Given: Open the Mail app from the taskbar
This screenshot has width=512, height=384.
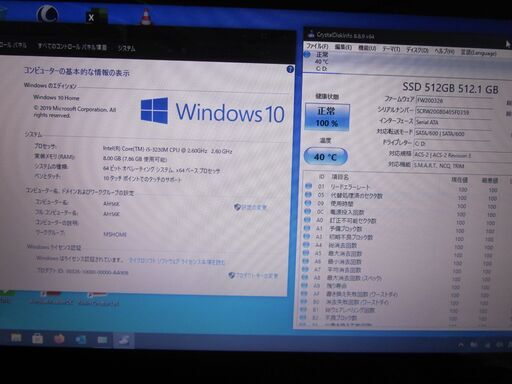Looking at the screenshot, I should coord(102,340).
